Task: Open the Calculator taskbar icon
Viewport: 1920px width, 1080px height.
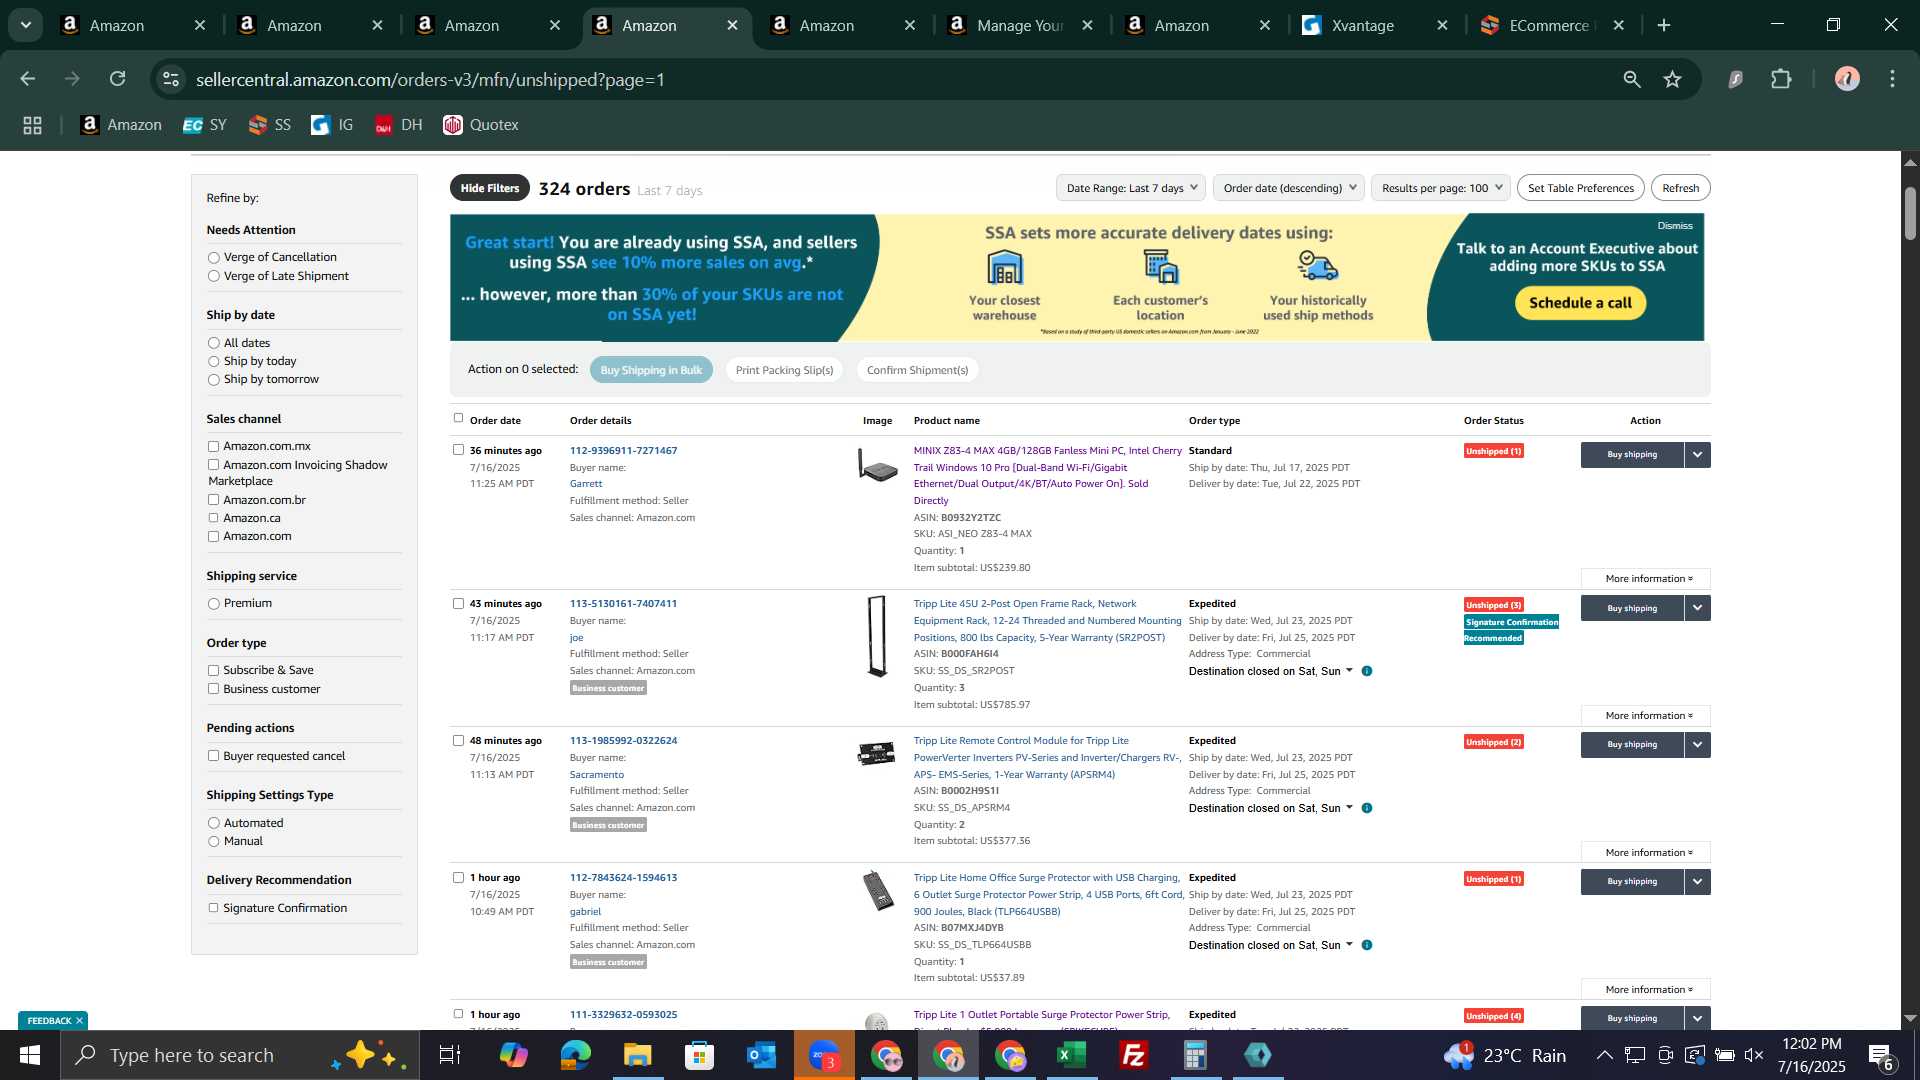Action: click(1195, 1055)
